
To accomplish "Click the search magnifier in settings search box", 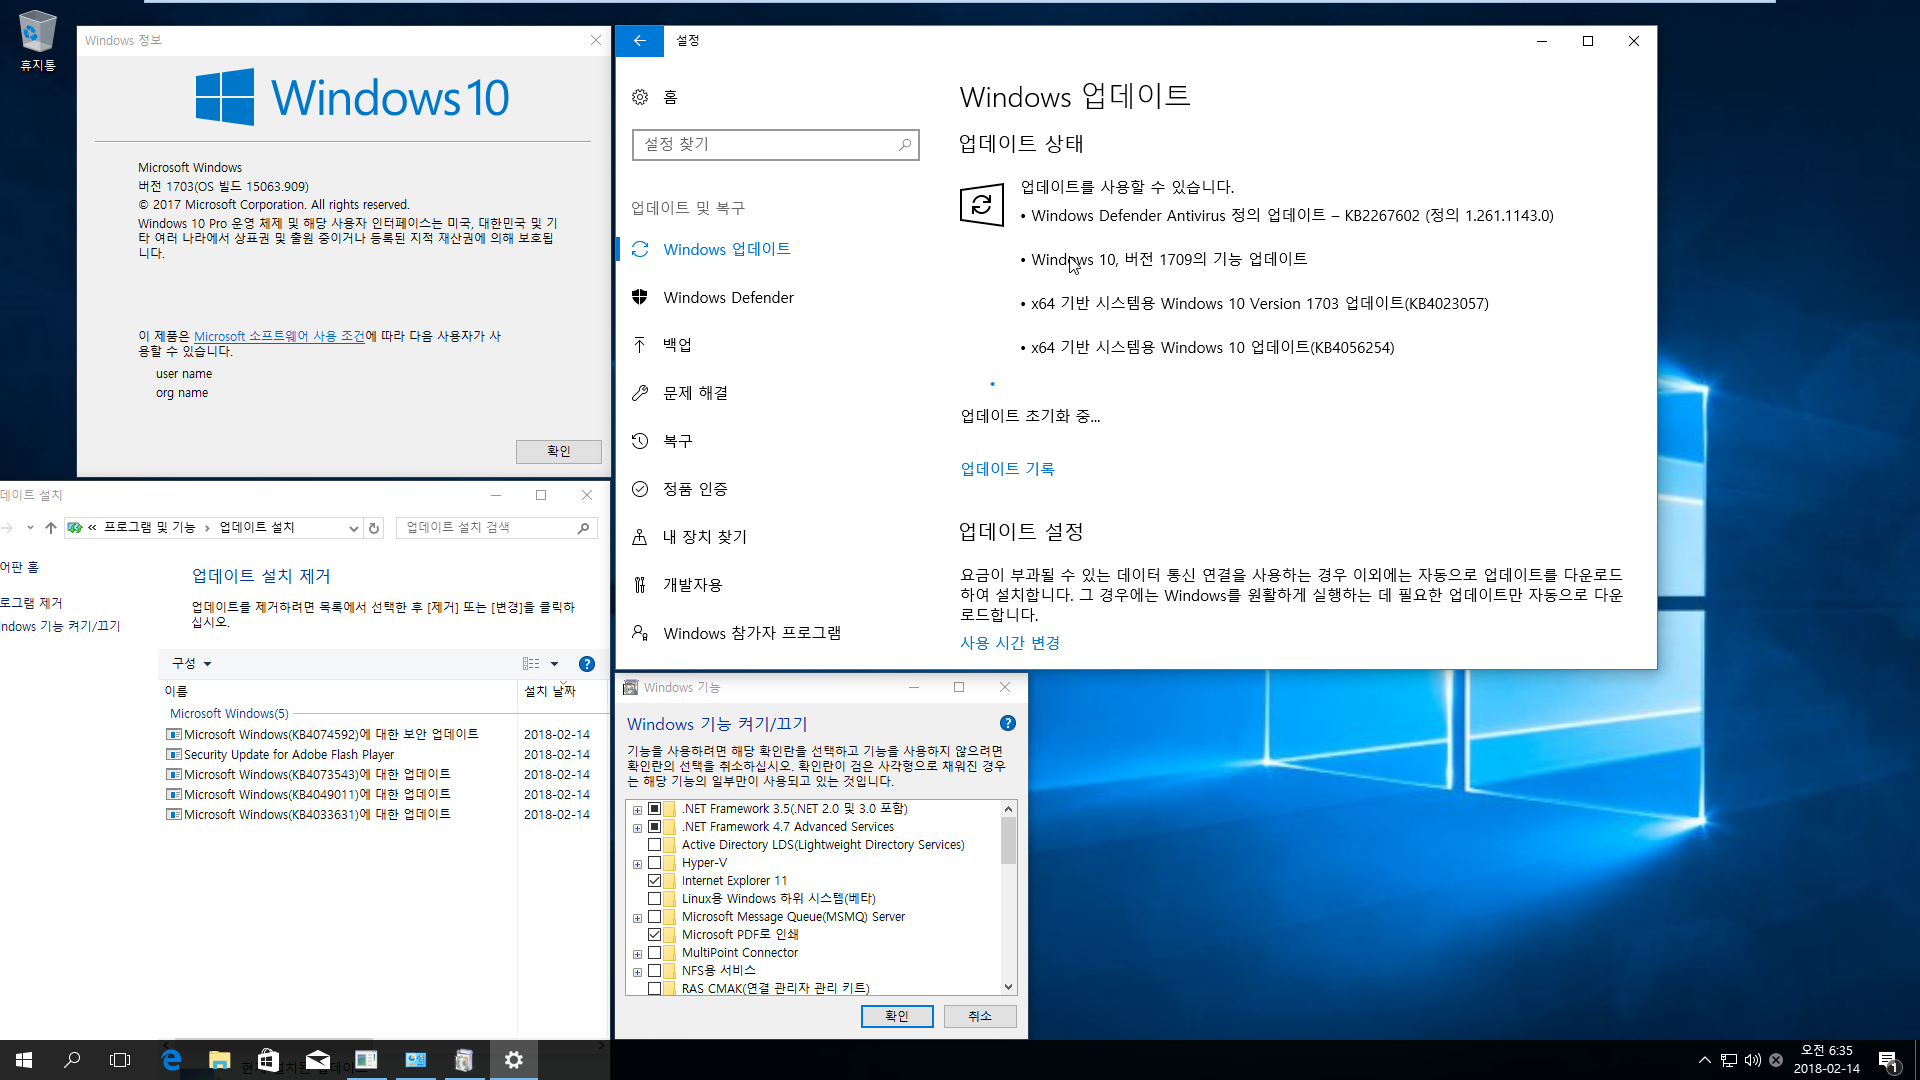I will tap(904, 145).
